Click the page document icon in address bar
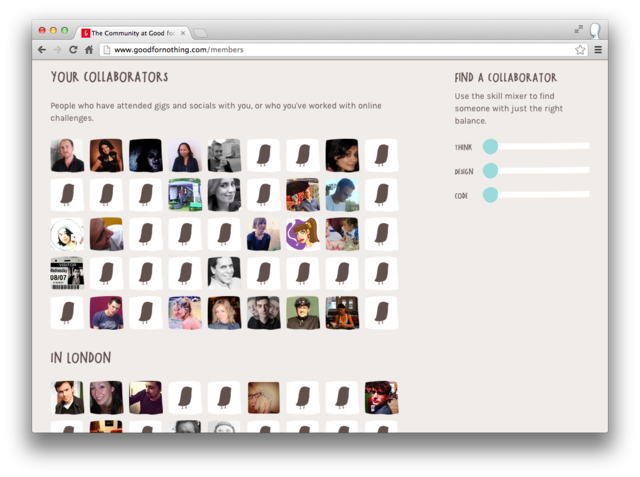 coord(107,50)
